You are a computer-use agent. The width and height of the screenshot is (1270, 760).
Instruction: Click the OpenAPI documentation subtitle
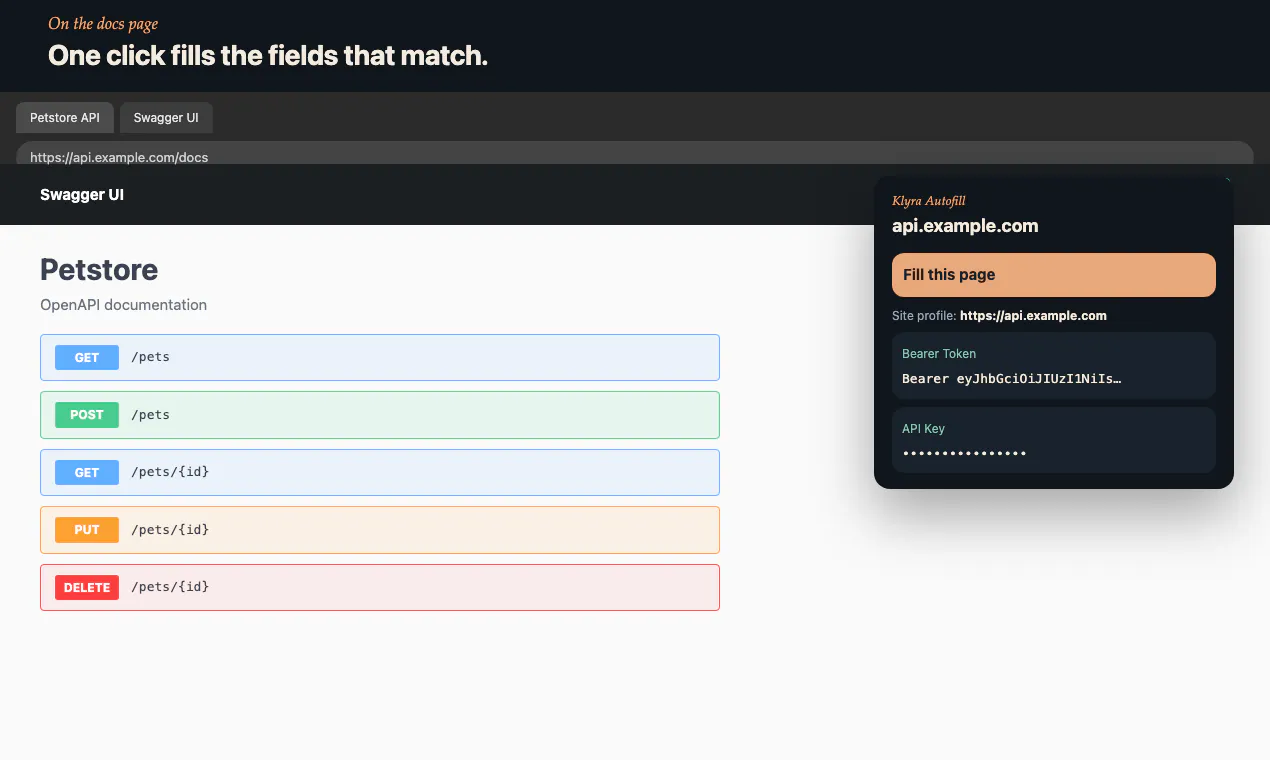pyautogui.click(x=123, y=305)
